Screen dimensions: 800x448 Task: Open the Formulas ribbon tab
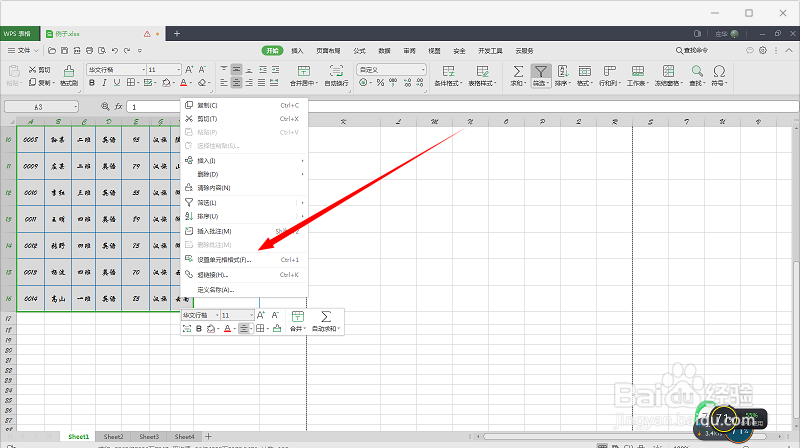pyautogui.click(x=360, y=51)
